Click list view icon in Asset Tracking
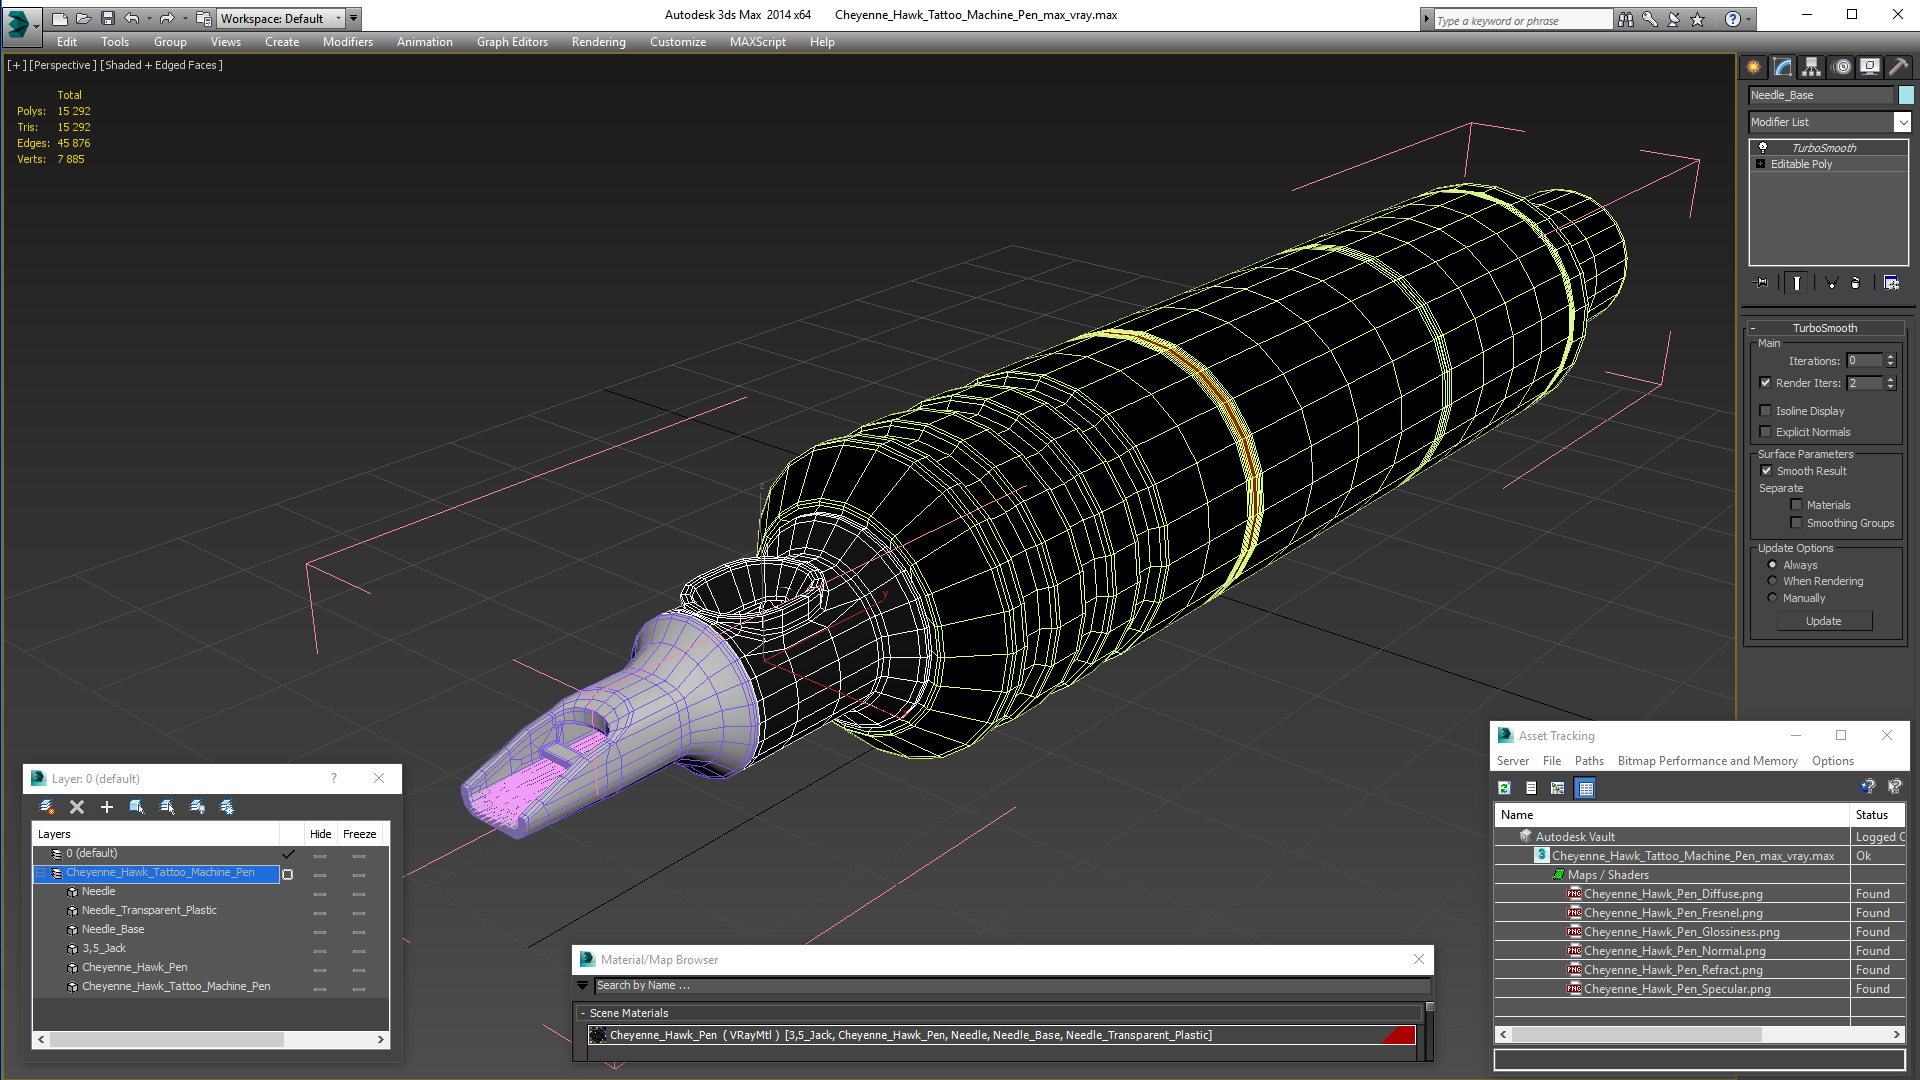Viewport: 1920px width, 1080px height. 1531,788
